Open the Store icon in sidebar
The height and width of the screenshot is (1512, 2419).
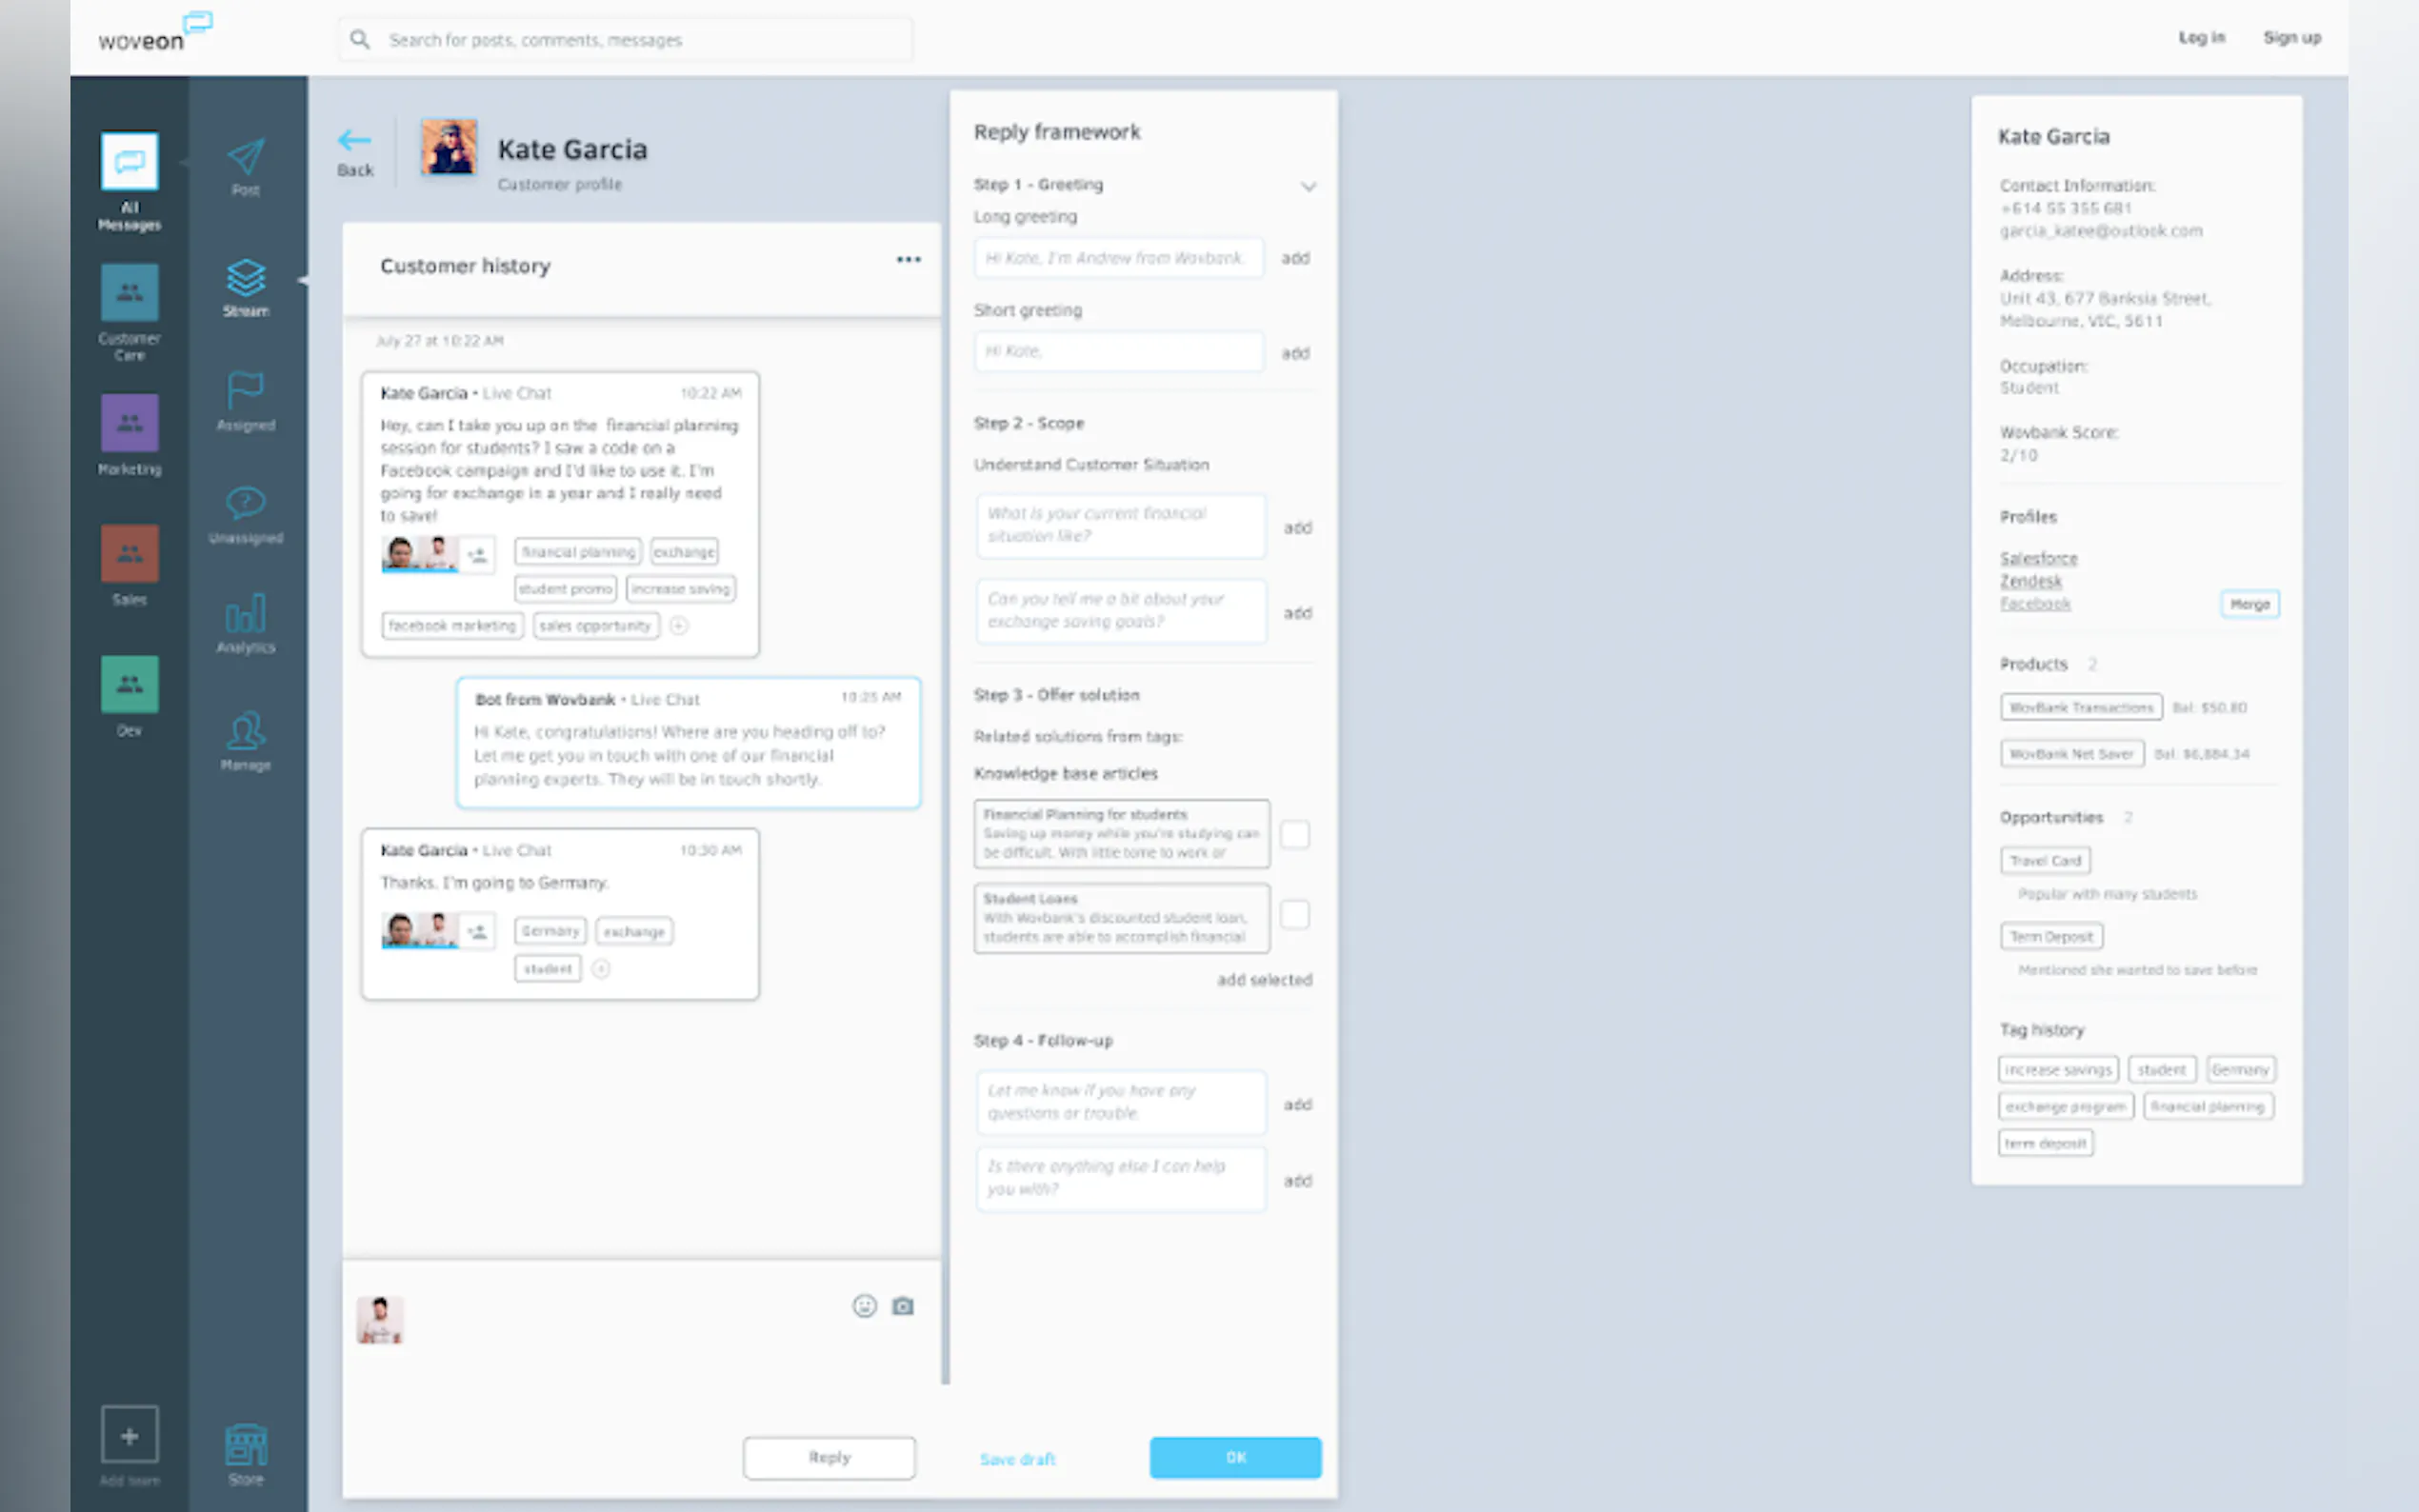pyautogui.click(x=245, y=1445)
